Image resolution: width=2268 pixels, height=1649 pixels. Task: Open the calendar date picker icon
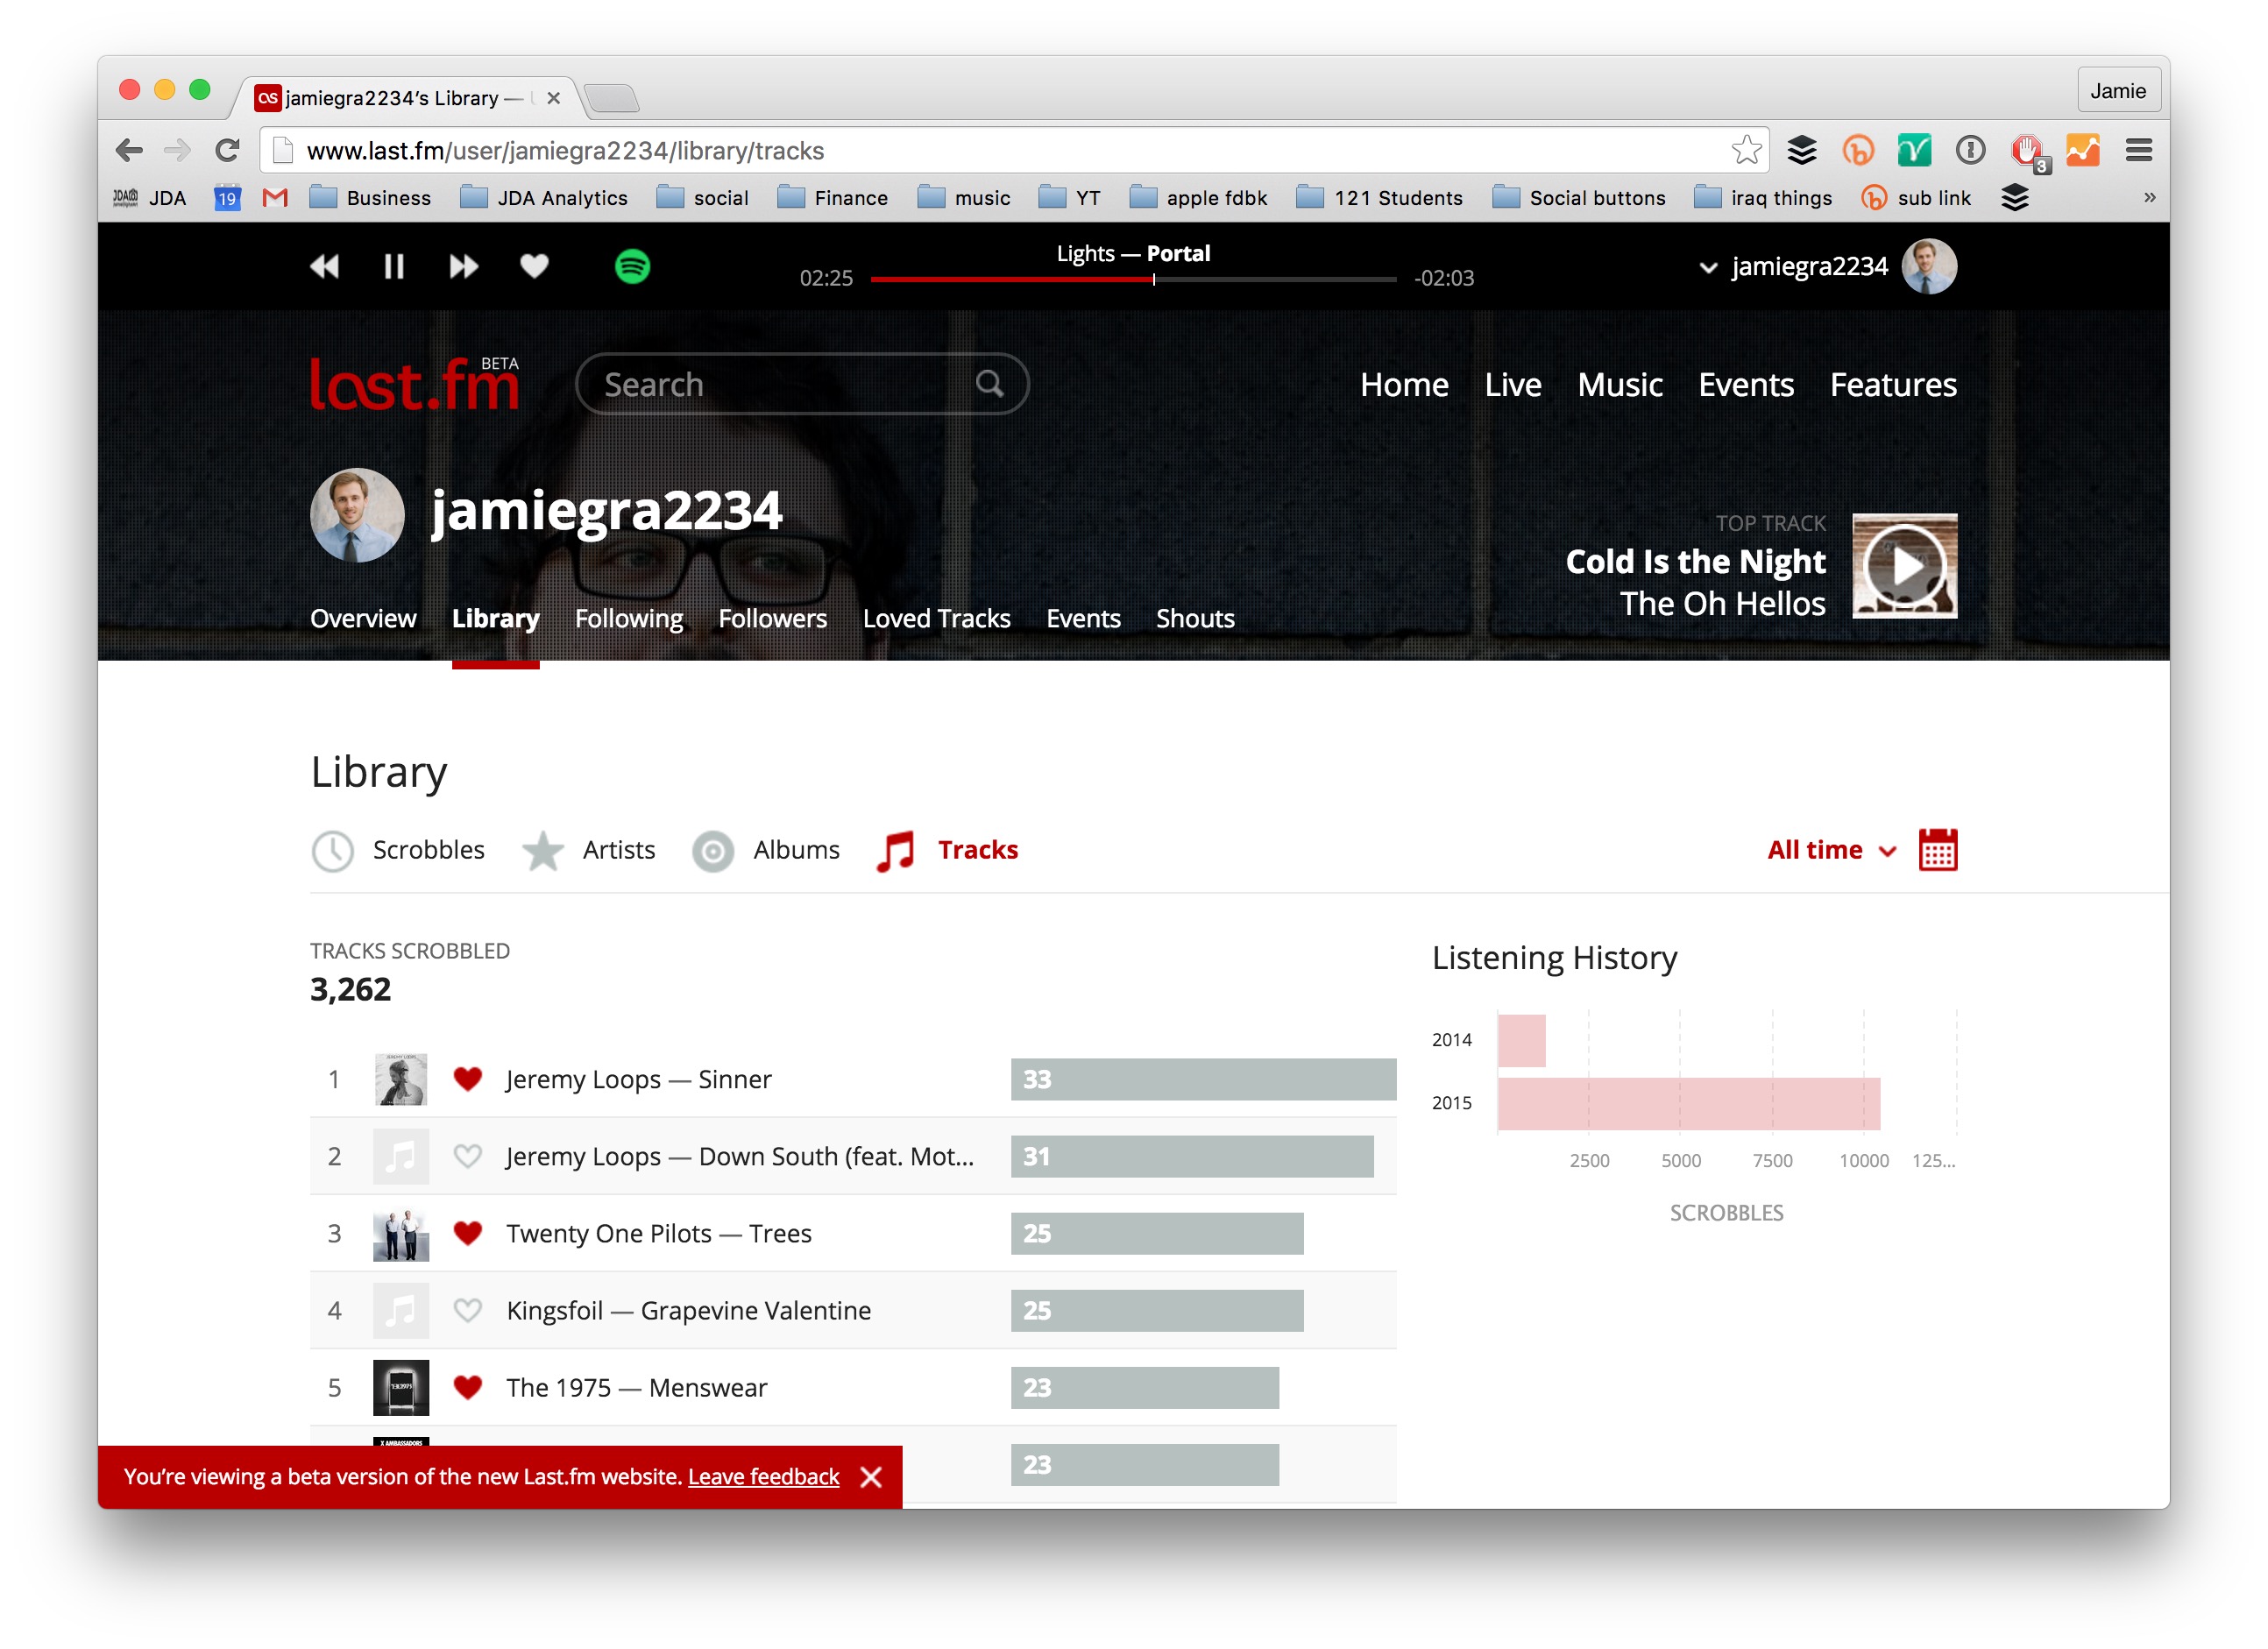click(1937, 850)
